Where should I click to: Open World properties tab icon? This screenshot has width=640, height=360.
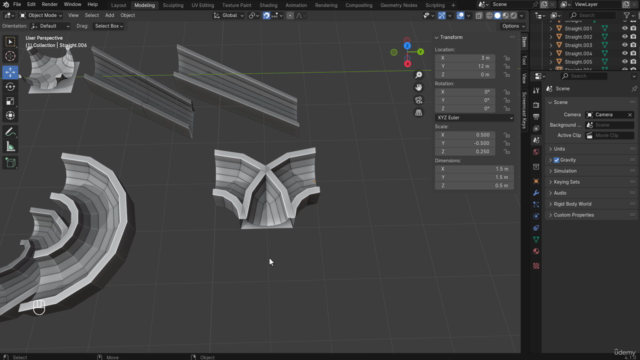pyautogui.click(x=536, y=152)
